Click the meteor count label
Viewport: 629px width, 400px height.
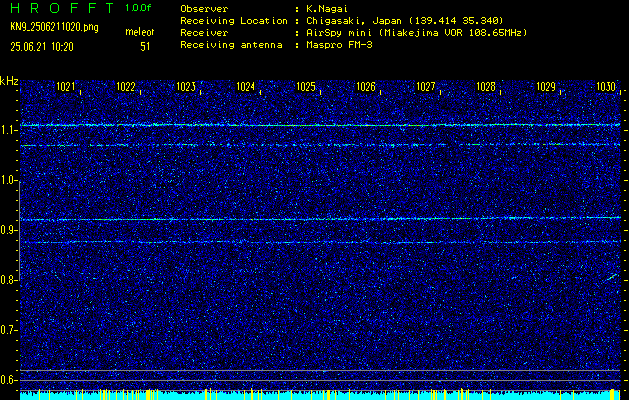[140, 32]
